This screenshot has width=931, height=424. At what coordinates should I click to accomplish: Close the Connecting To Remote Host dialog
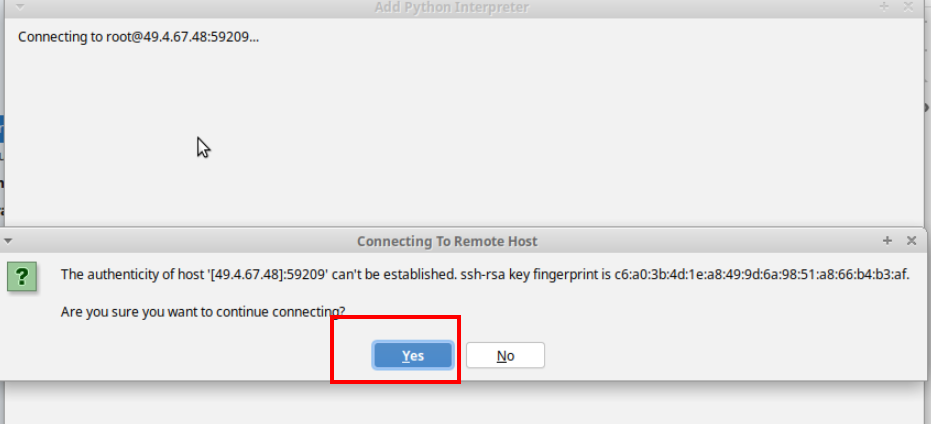(x=912, y=241)
